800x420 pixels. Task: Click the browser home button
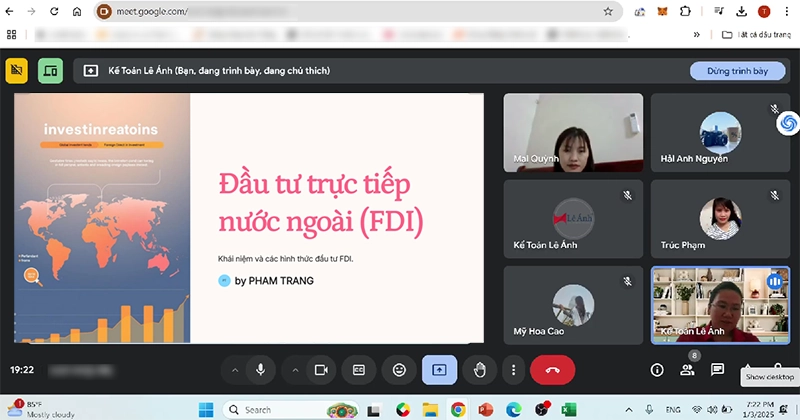point(78,12)
